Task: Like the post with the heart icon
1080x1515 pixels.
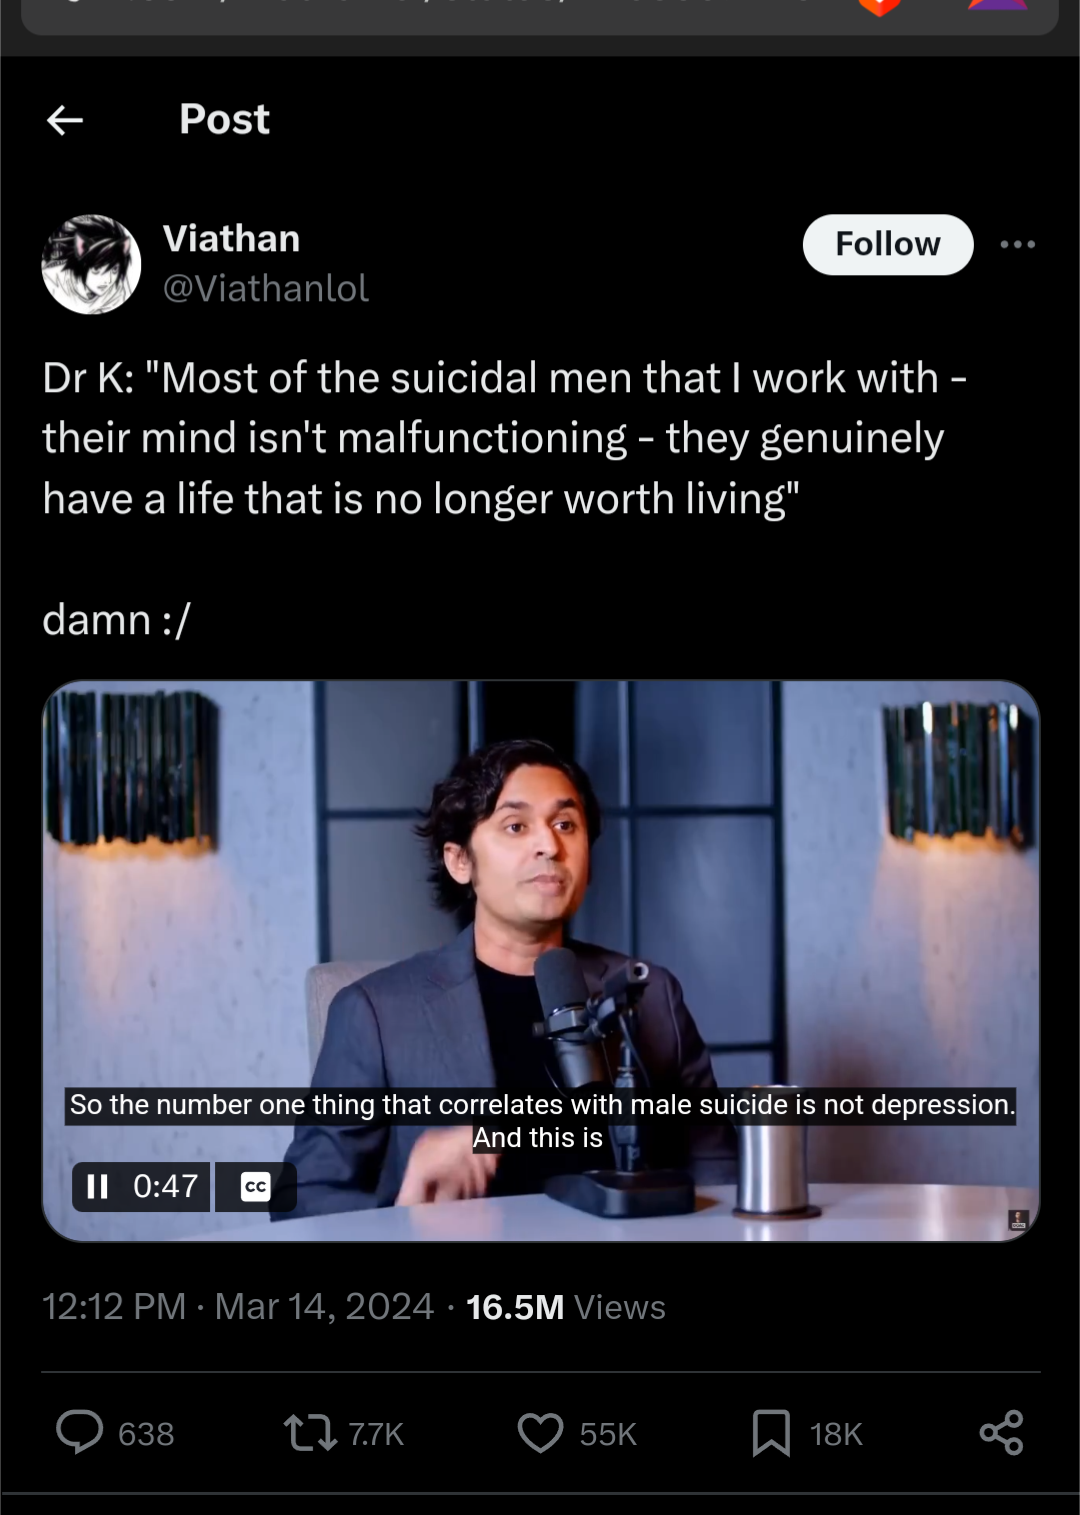Action: [x=540, y=1432]
